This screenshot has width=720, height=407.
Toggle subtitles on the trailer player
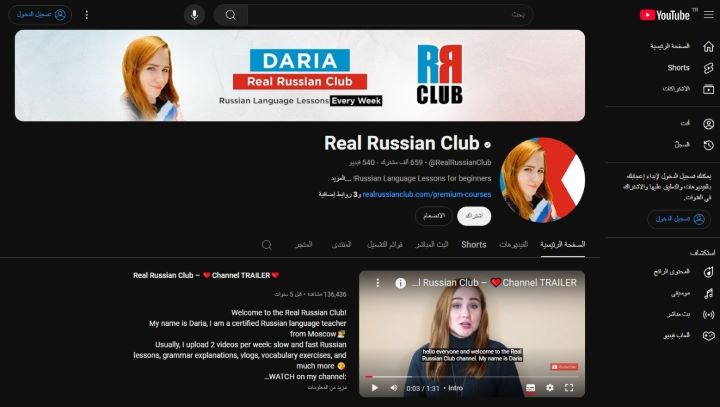[x=530, y=388]
